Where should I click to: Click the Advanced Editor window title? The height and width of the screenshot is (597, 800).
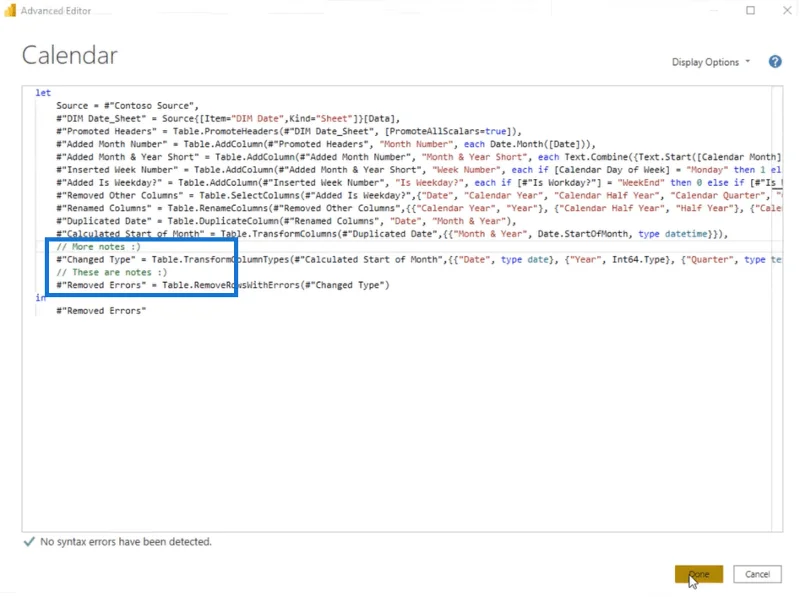pyautogui.click(x=56, y=11)
